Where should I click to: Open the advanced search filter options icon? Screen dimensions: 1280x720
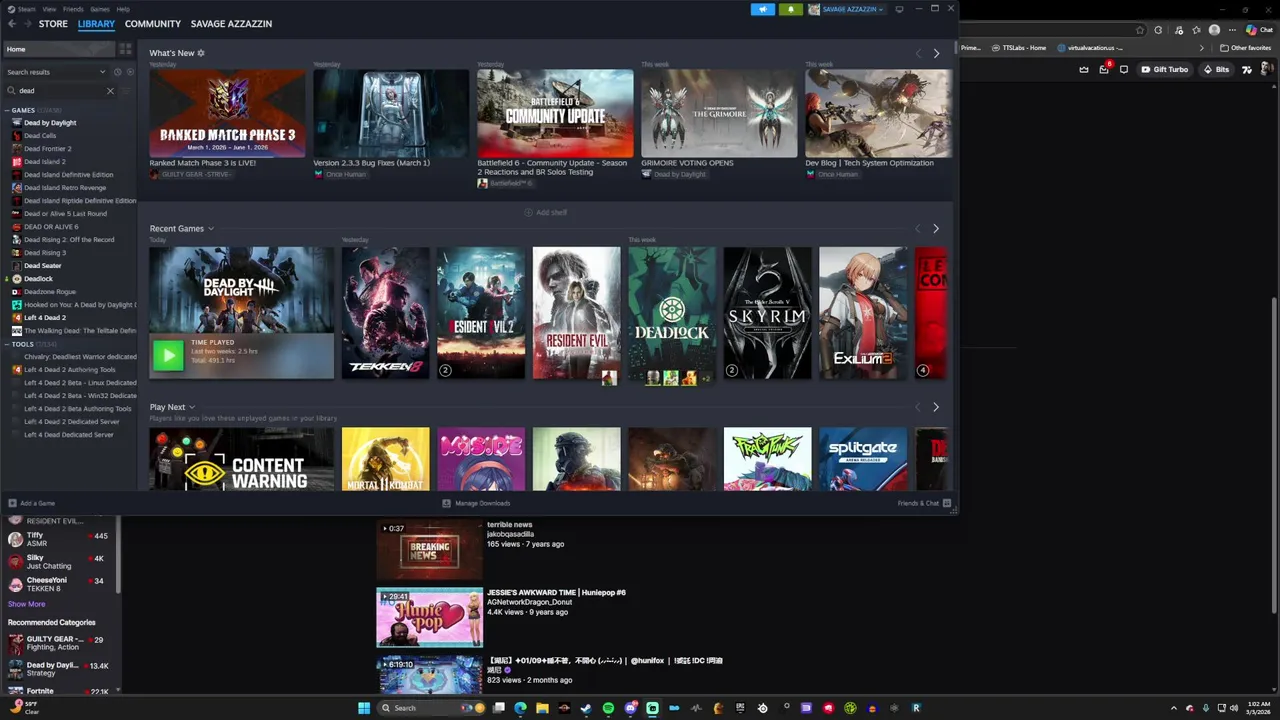[x=126, y=91]
